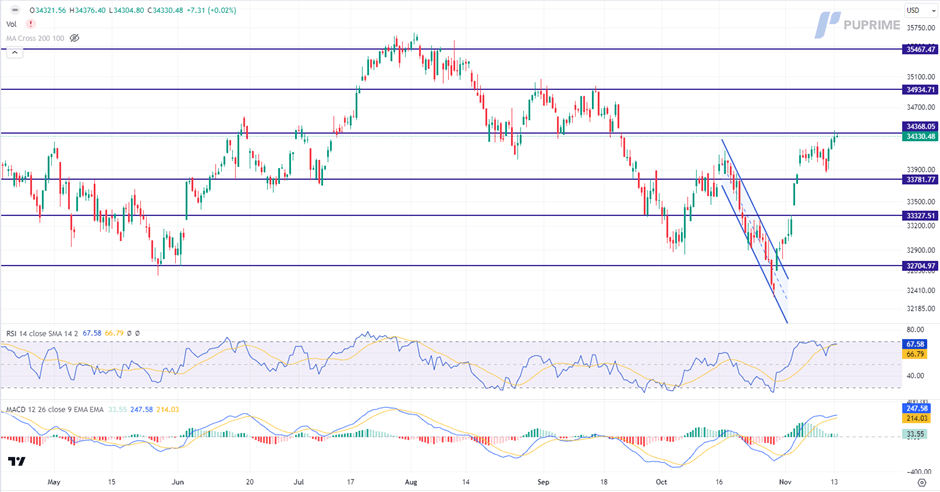The width and height of the screenshot is (940, 492).
Task: Click the low price value L34304.80
Action: [x=126, y=10]
